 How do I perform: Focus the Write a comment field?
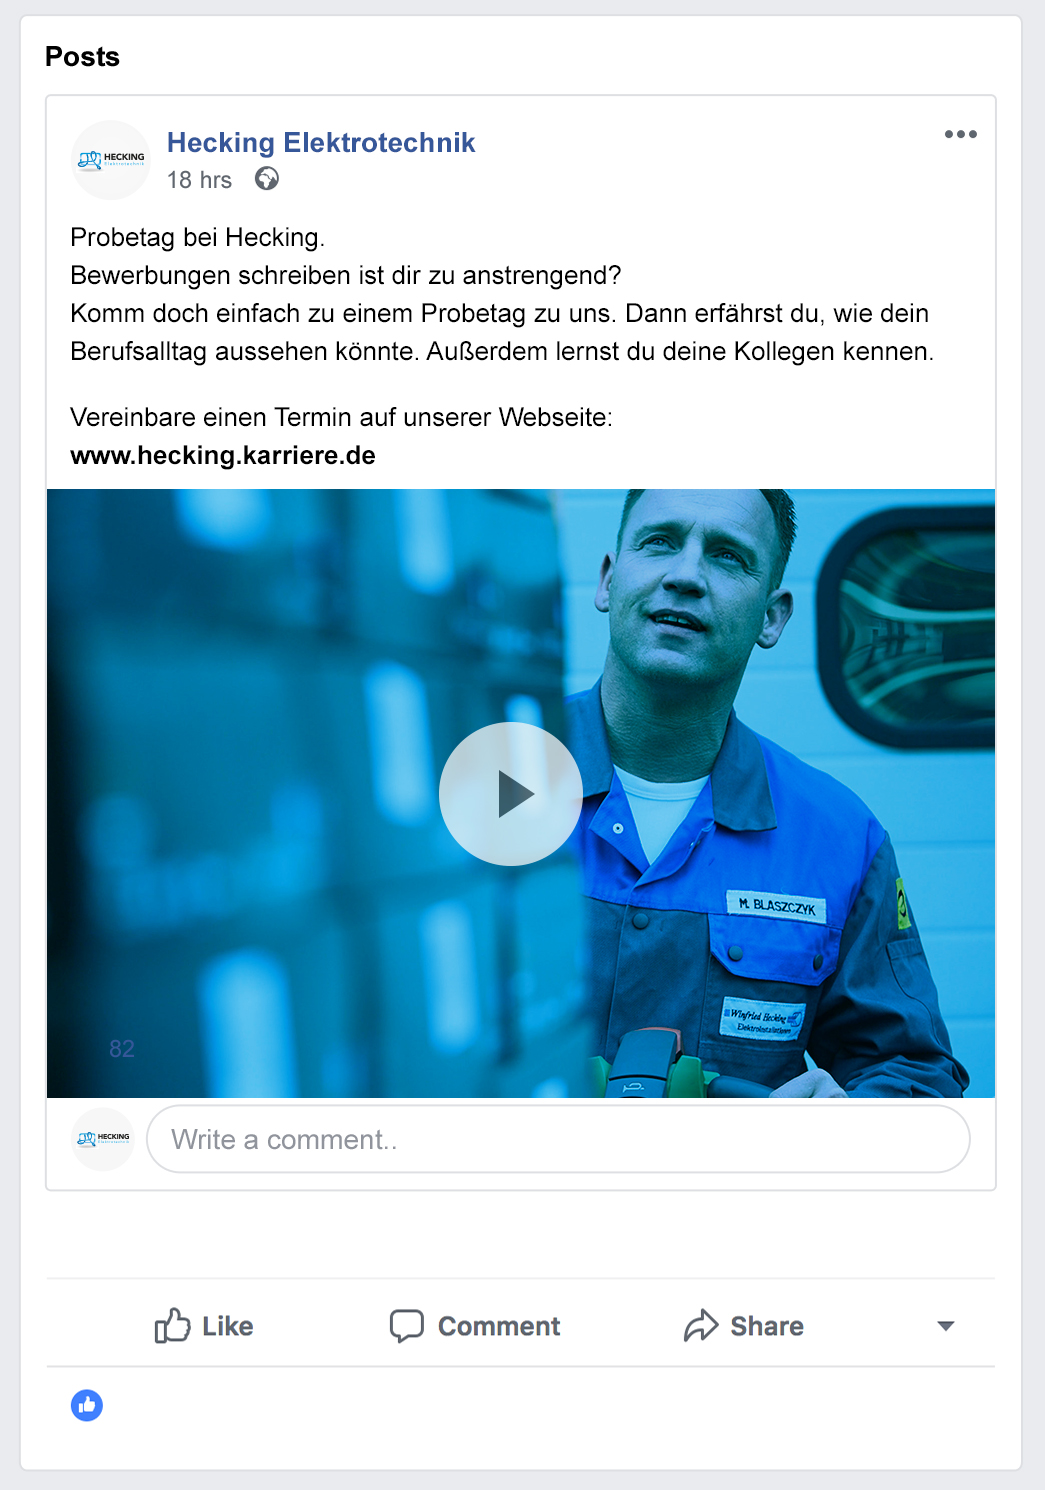[558, 1139]
